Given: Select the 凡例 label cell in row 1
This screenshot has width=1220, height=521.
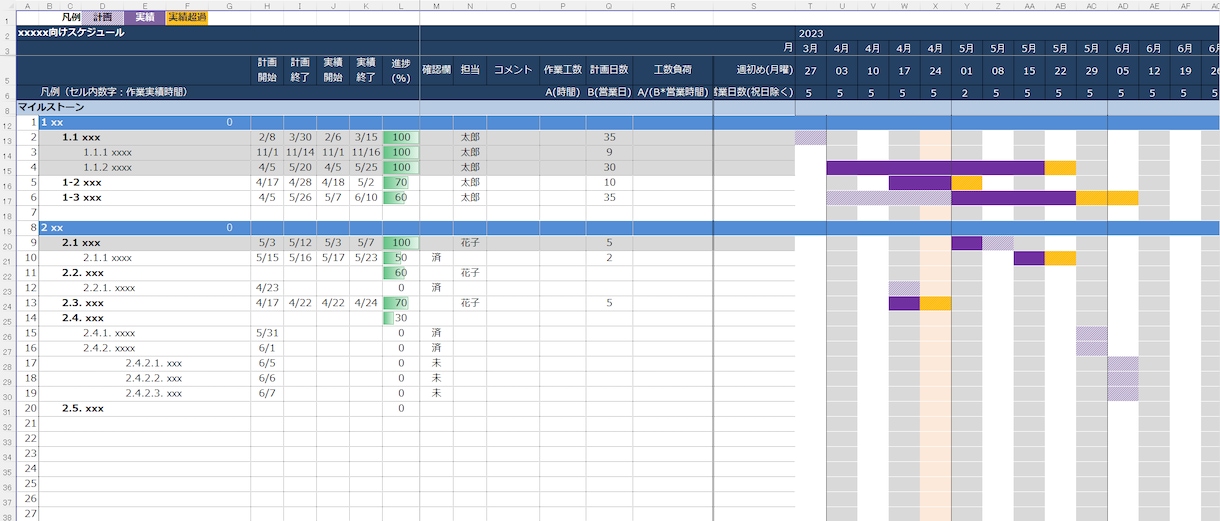Looking at the screenshot, I should pyautogui.click(x=71, y=17).
